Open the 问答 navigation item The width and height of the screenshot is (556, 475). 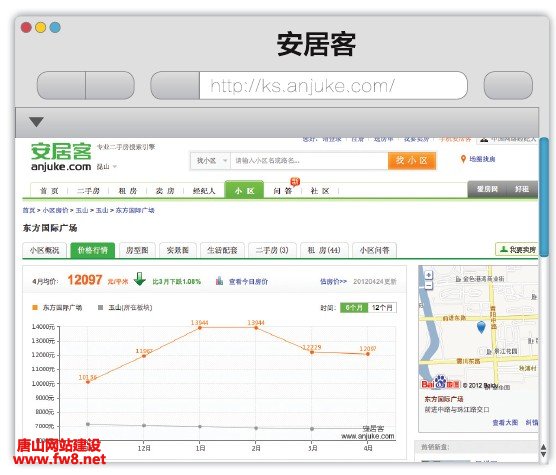click(283, 191)
